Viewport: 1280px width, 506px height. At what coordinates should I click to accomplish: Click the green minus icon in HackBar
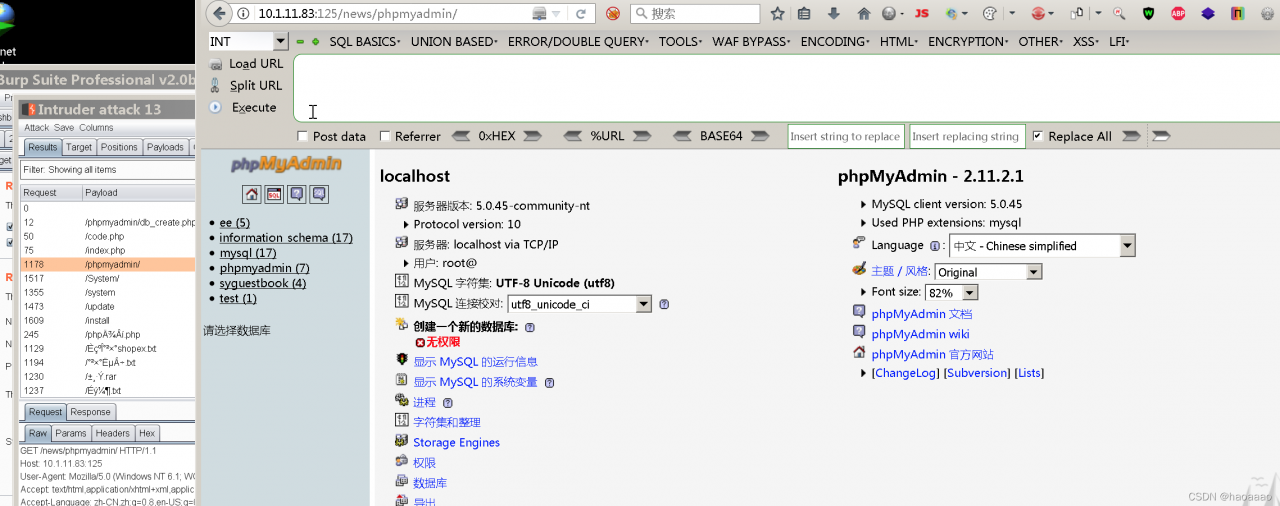pyautogui.click(x=300, y=42)
